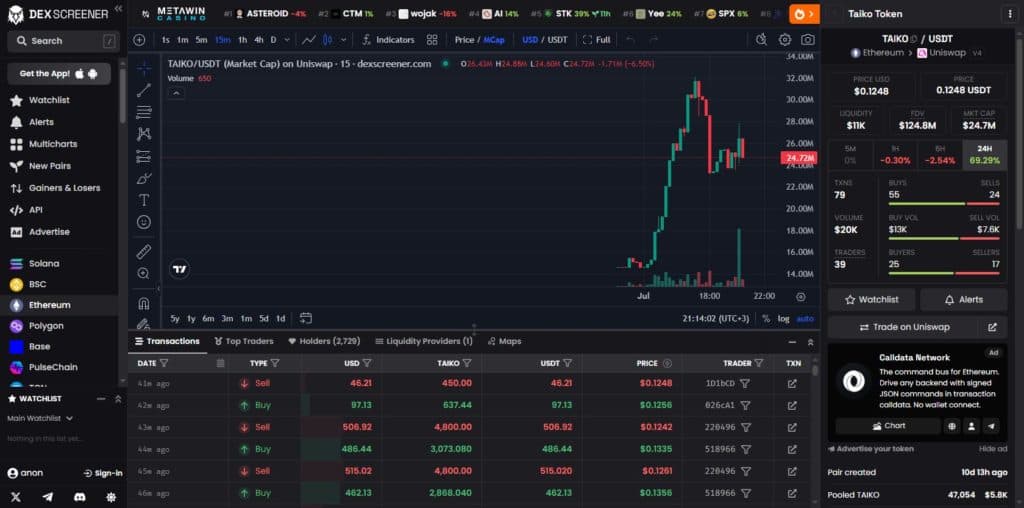Select the 1H stats period
1024x508 pixels.
(895, 155)
